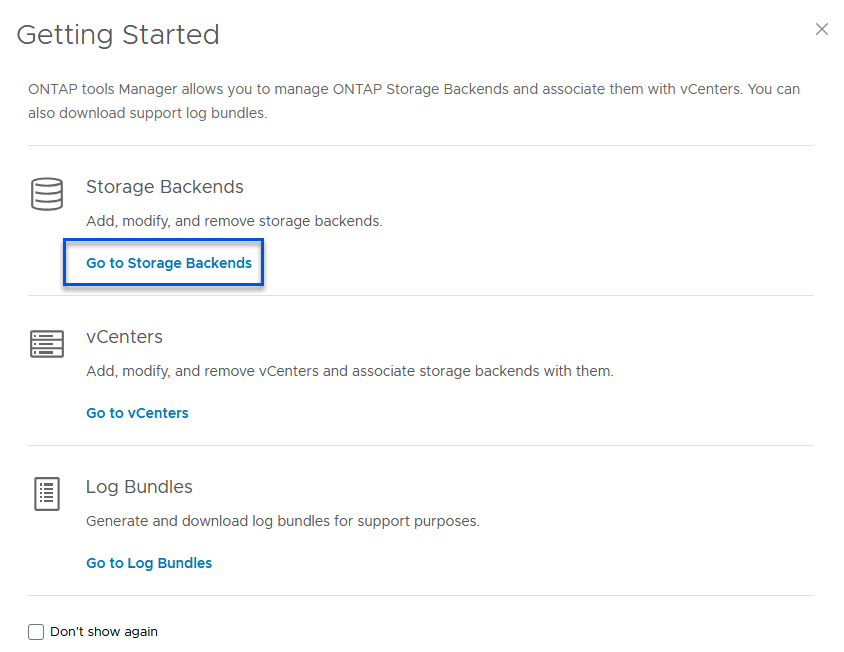
Task: Click the vCenters server icon
Action: tap(47, 344)
